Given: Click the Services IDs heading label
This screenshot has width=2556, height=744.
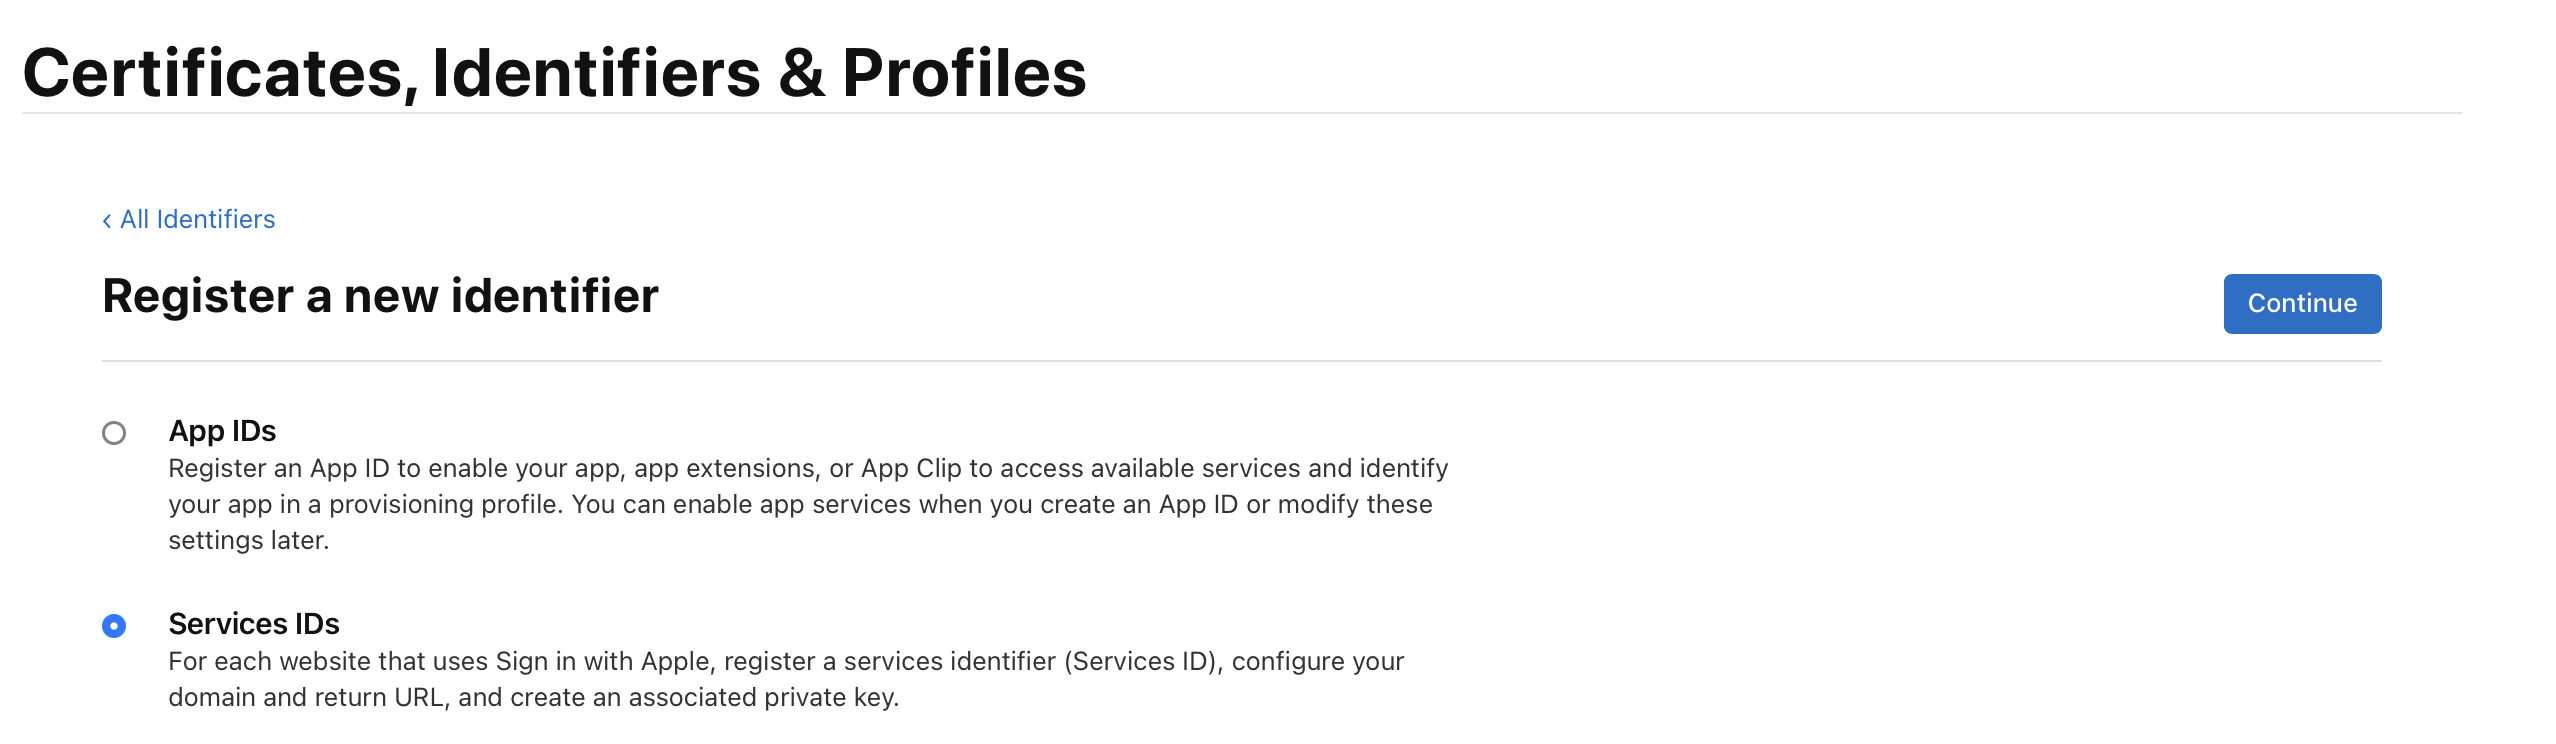Looking at the screenshot, I should coord(254,623).
